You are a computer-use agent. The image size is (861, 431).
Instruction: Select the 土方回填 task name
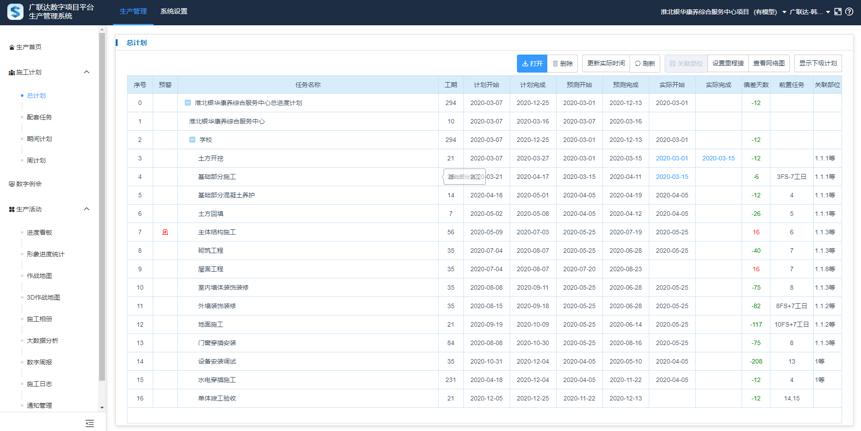click(x=211, y=214)
